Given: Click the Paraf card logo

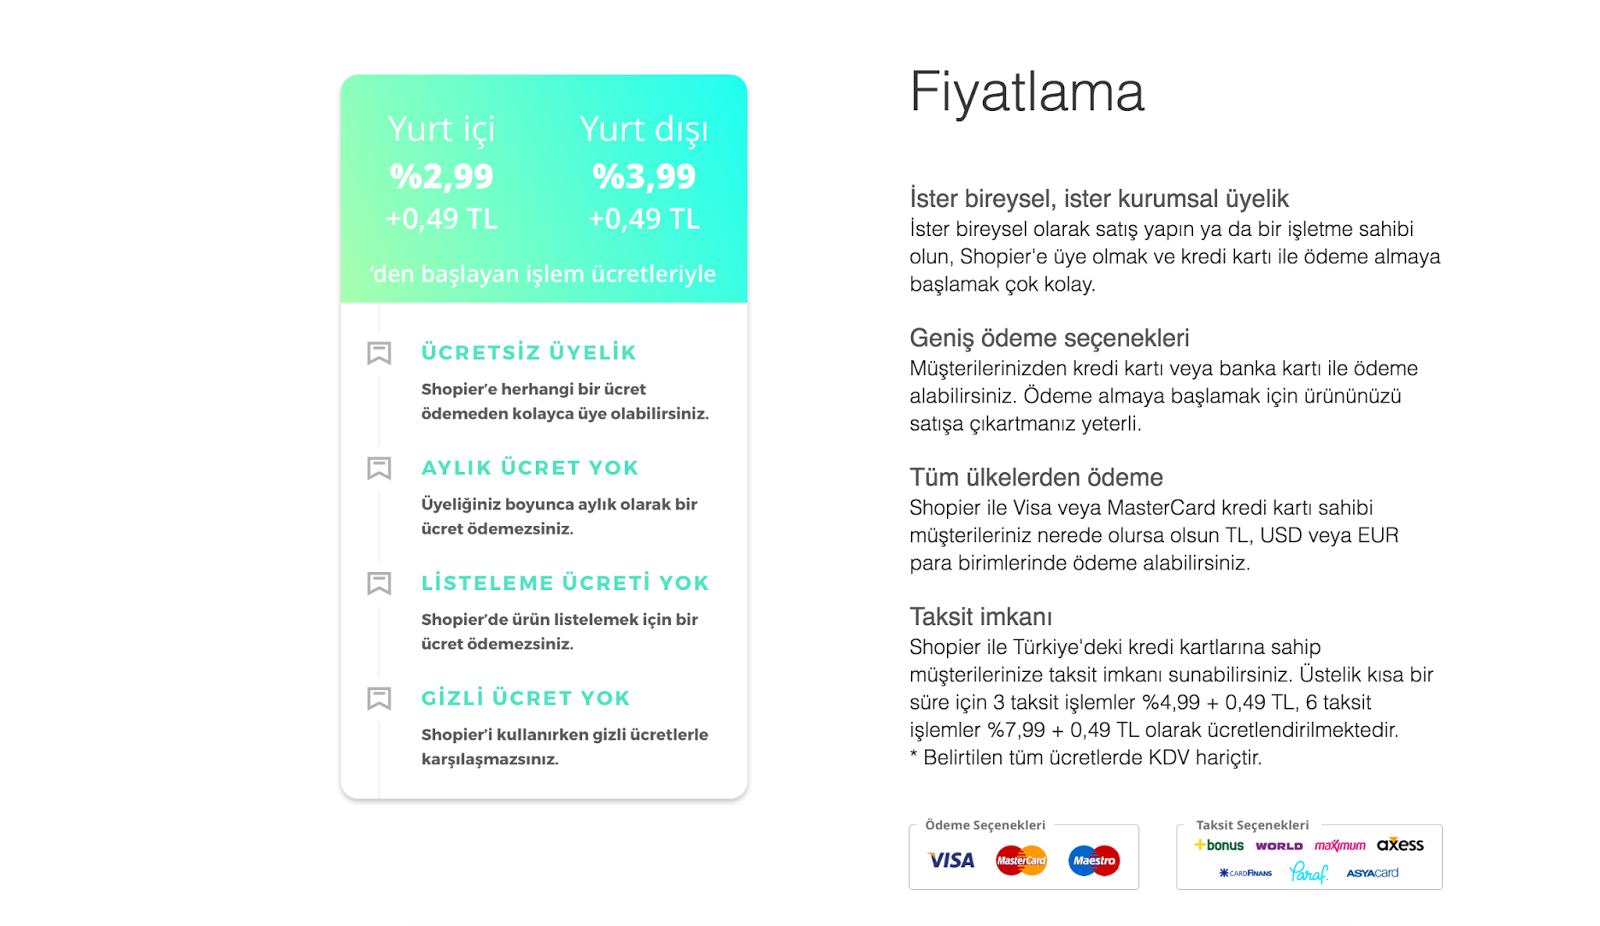Looking at the screenshot, I should [1308, 872].
